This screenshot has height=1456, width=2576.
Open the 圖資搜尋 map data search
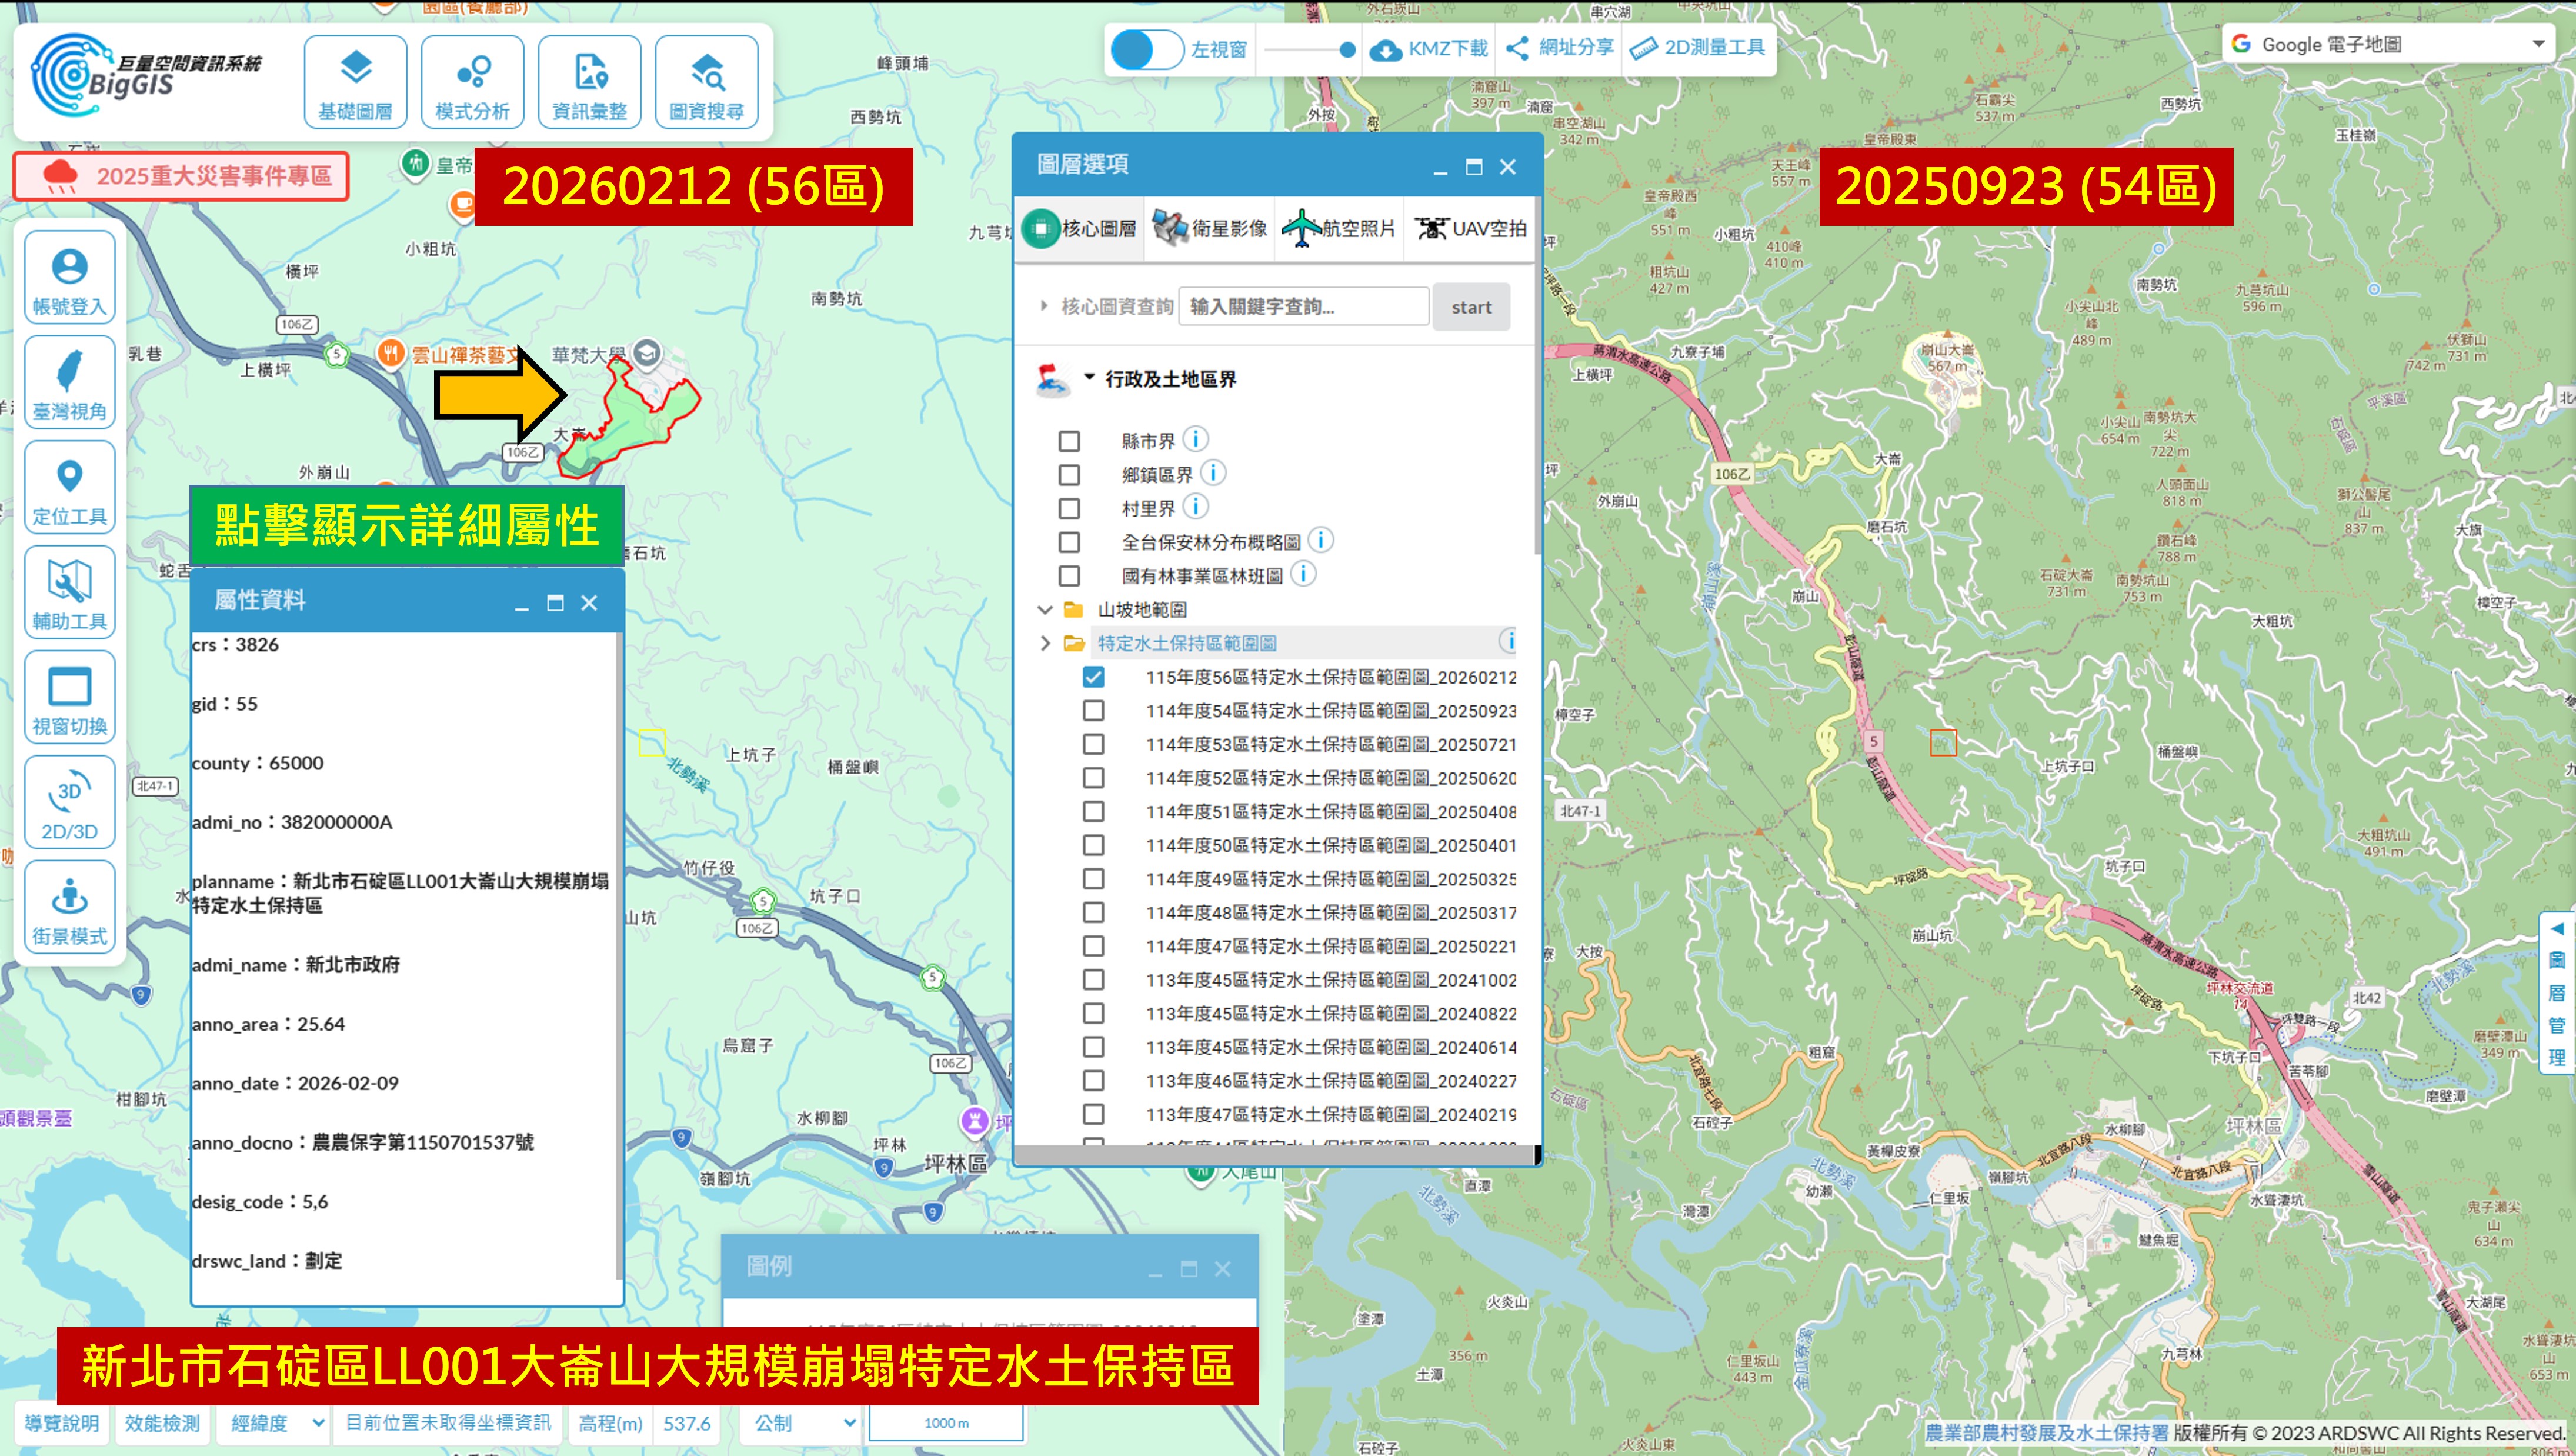click(706, 82)
